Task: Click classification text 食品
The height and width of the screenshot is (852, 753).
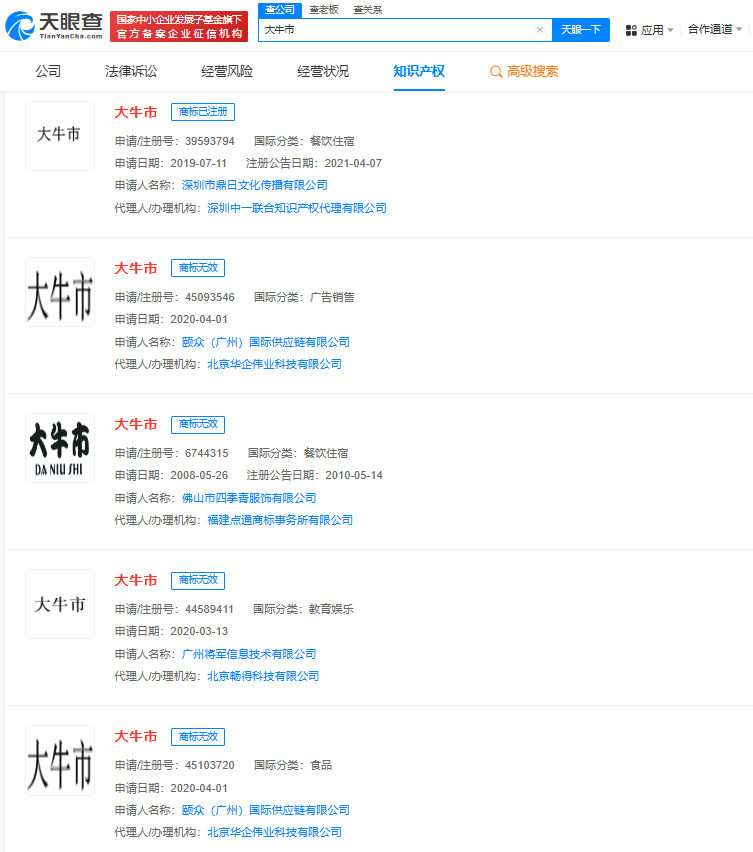Action: [321, 765]
